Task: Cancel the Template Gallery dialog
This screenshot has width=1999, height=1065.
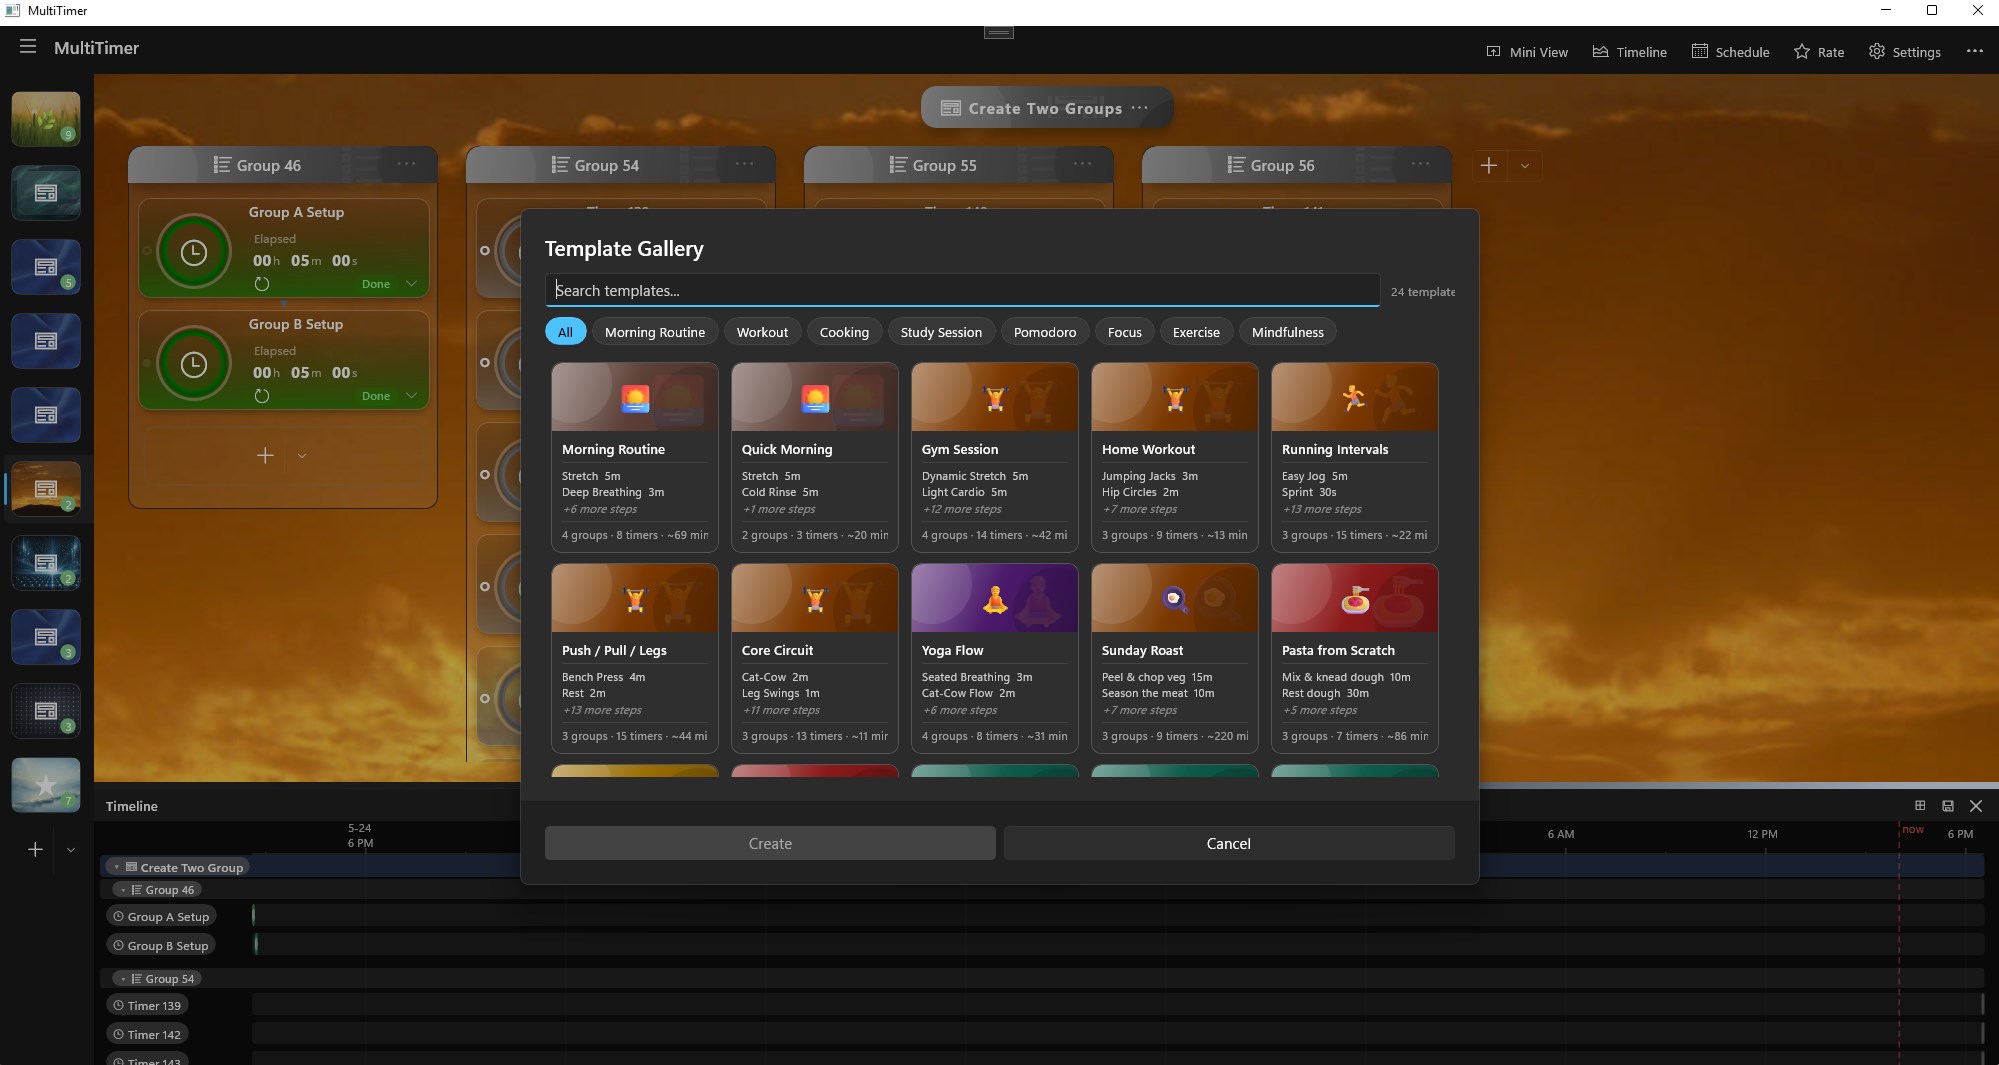Action: tap(1229, 843)
